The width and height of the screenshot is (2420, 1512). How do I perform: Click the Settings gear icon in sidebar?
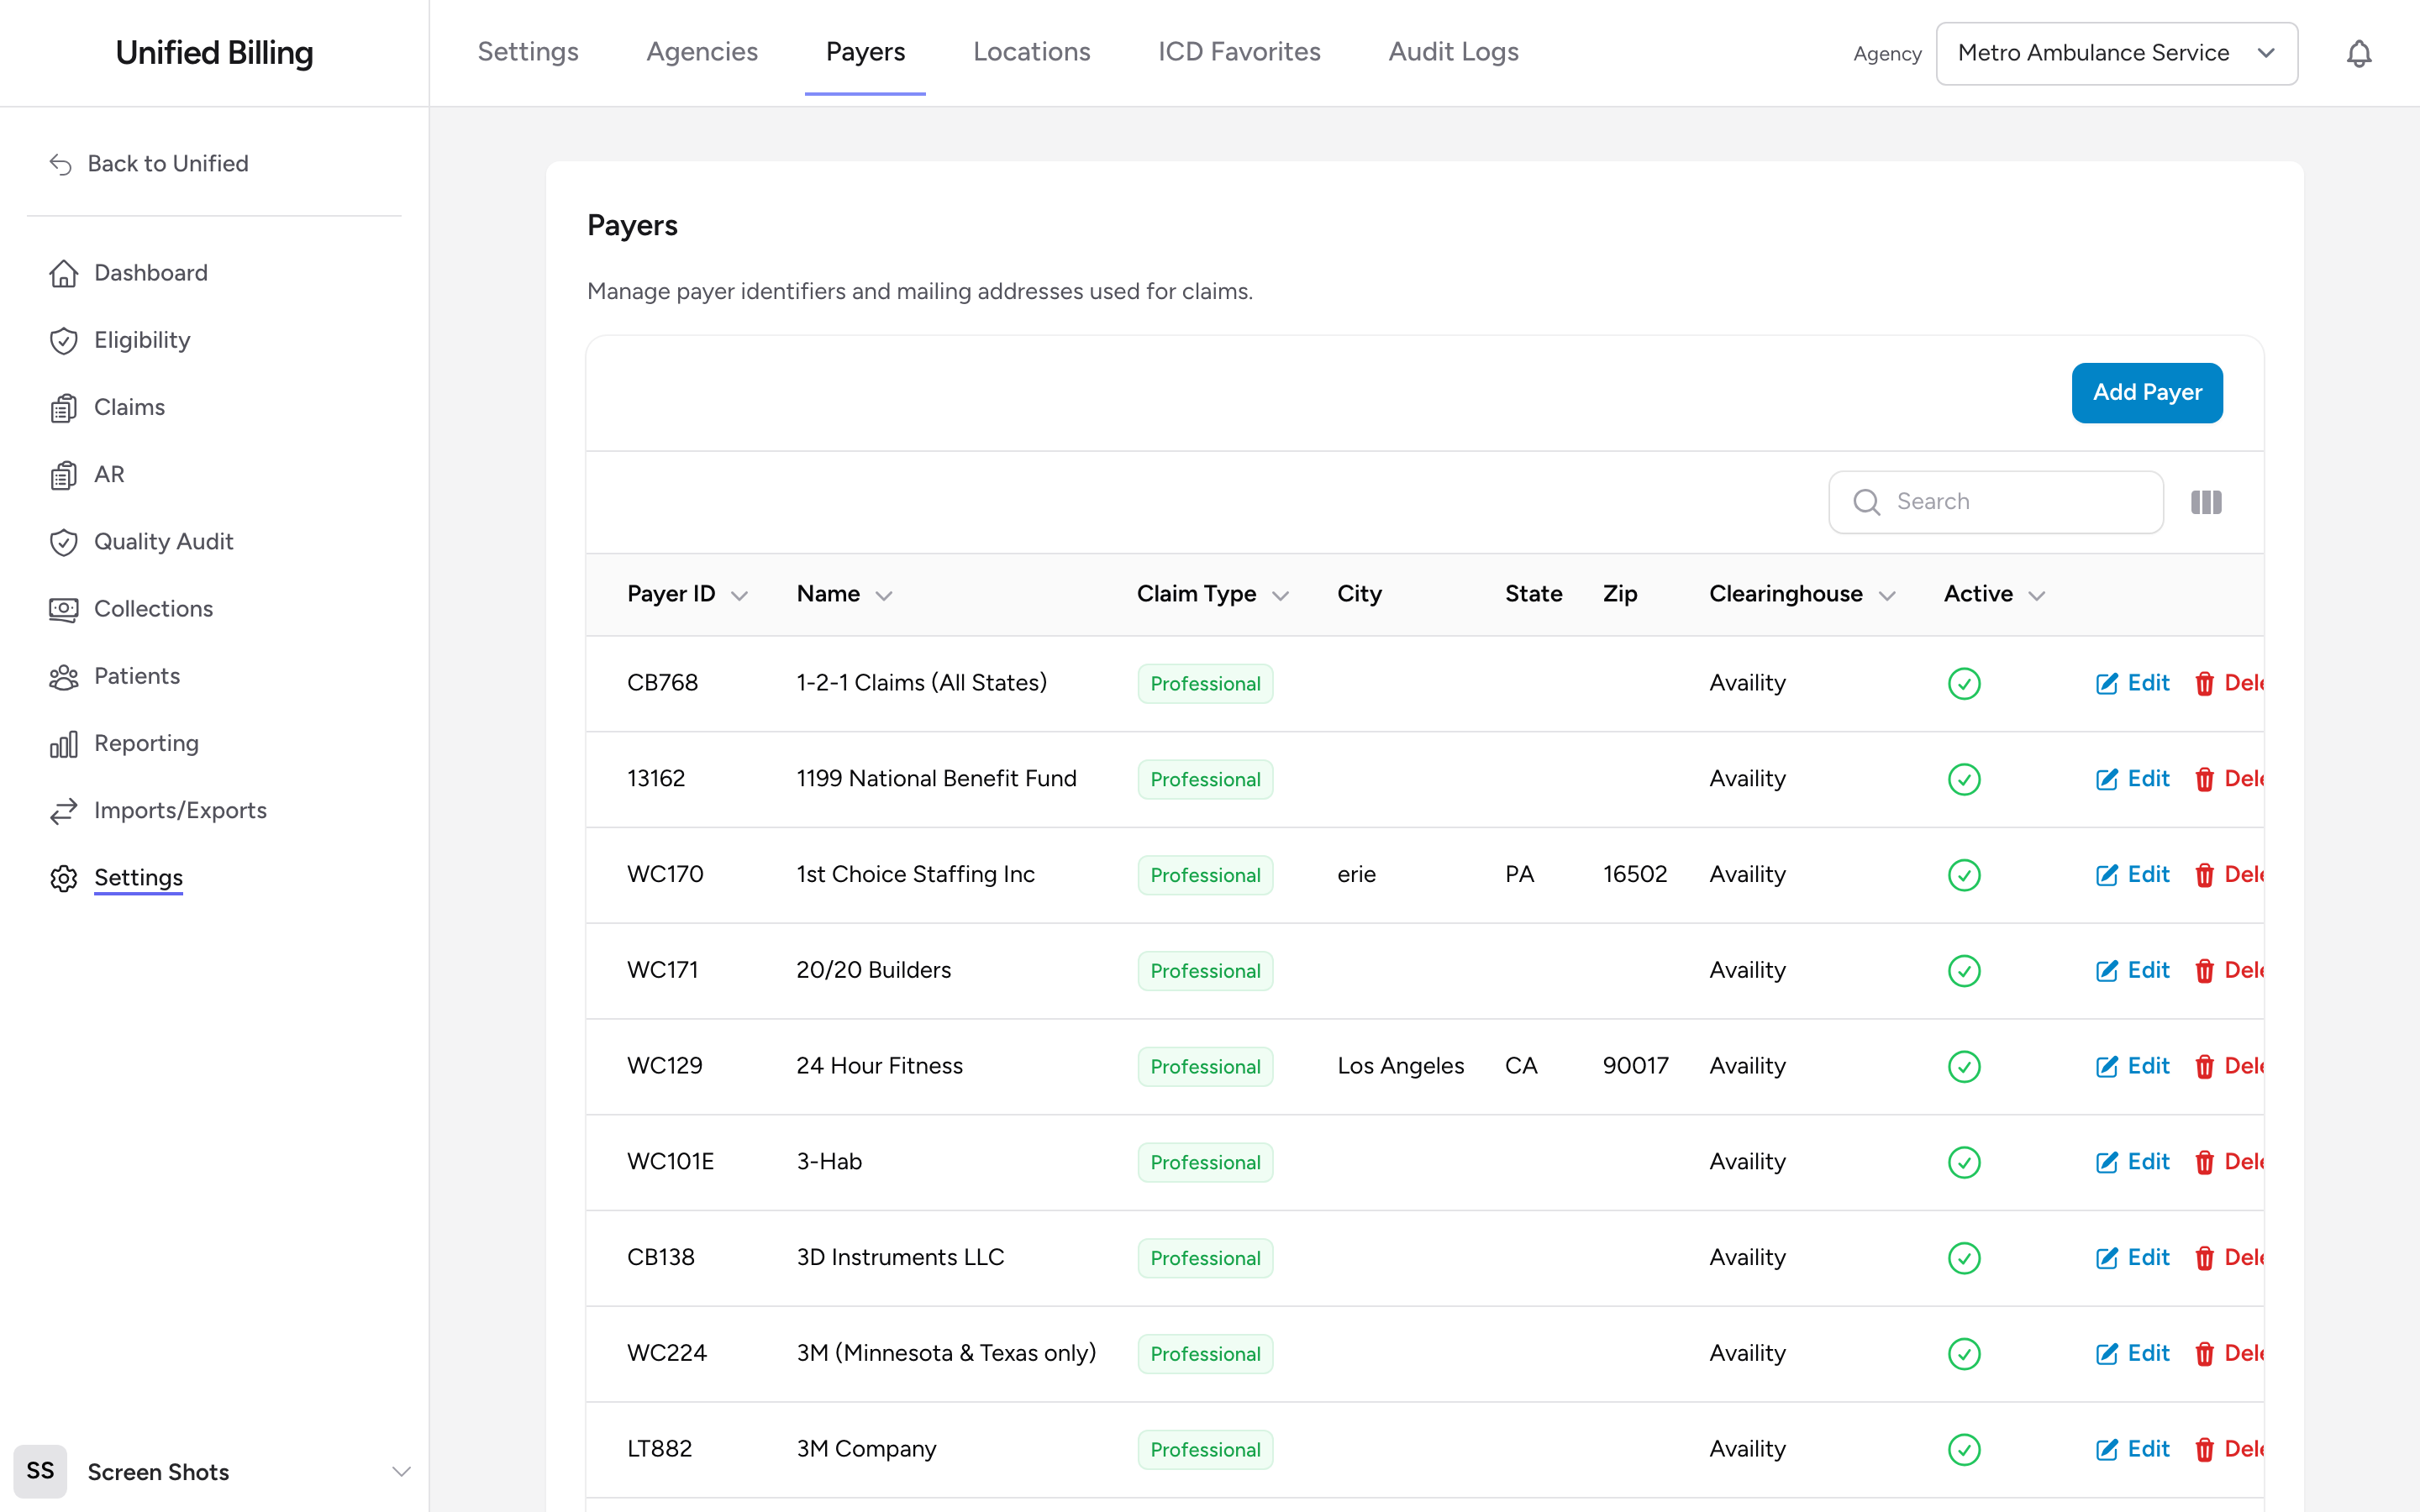[64, 878]
